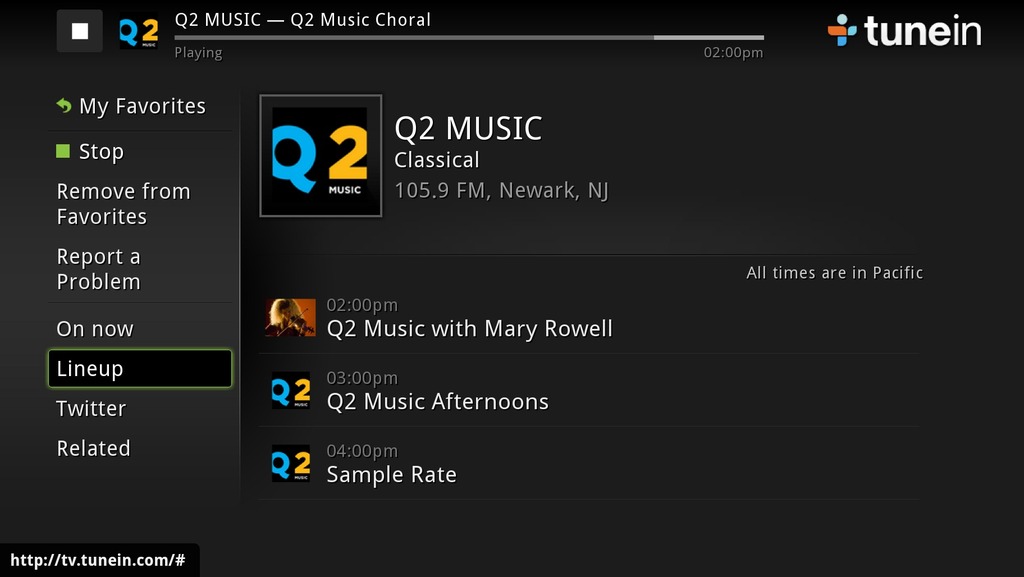Click the Q2 icon next to Q2 Music Afternoons

coord(291,390)
